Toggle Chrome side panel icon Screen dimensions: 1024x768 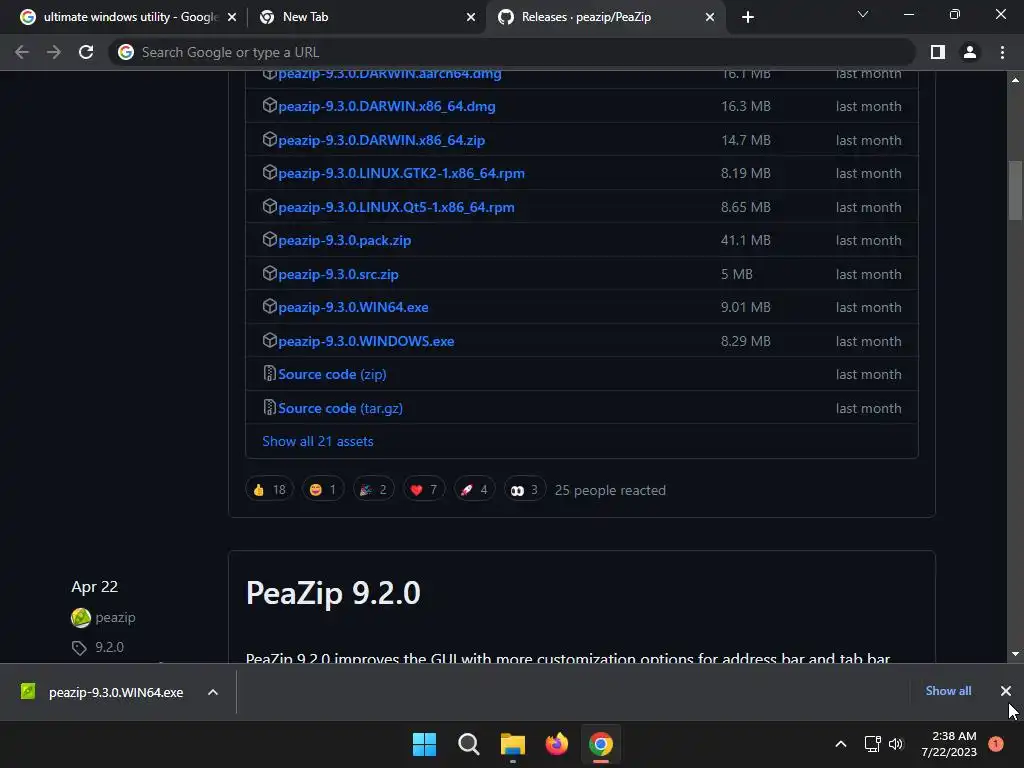pos(938,52)
